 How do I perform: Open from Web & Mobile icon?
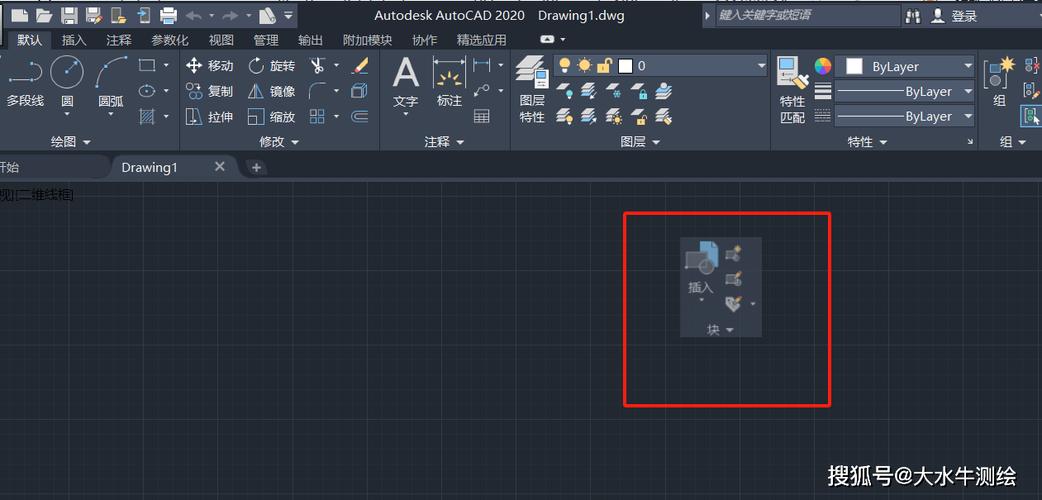click(x=118, y=15)
